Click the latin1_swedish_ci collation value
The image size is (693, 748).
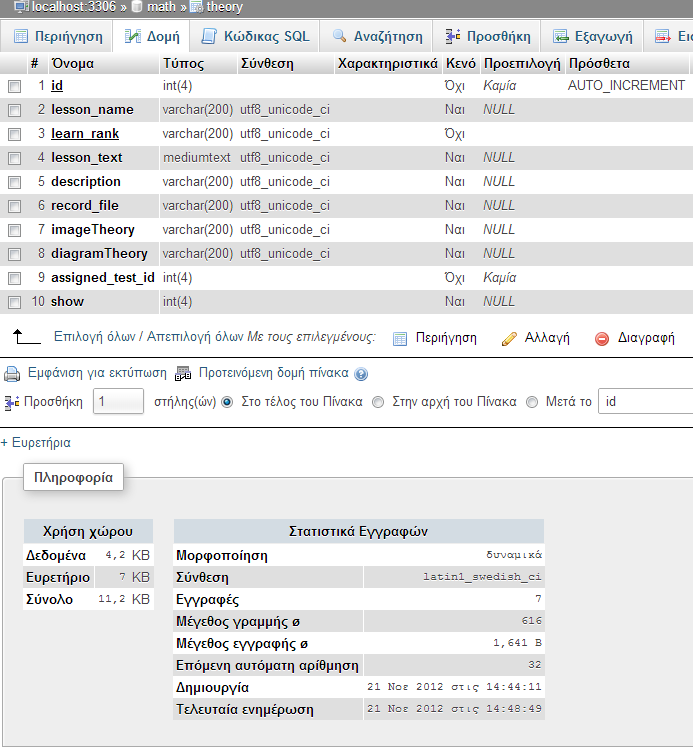[x=482, y=577]
